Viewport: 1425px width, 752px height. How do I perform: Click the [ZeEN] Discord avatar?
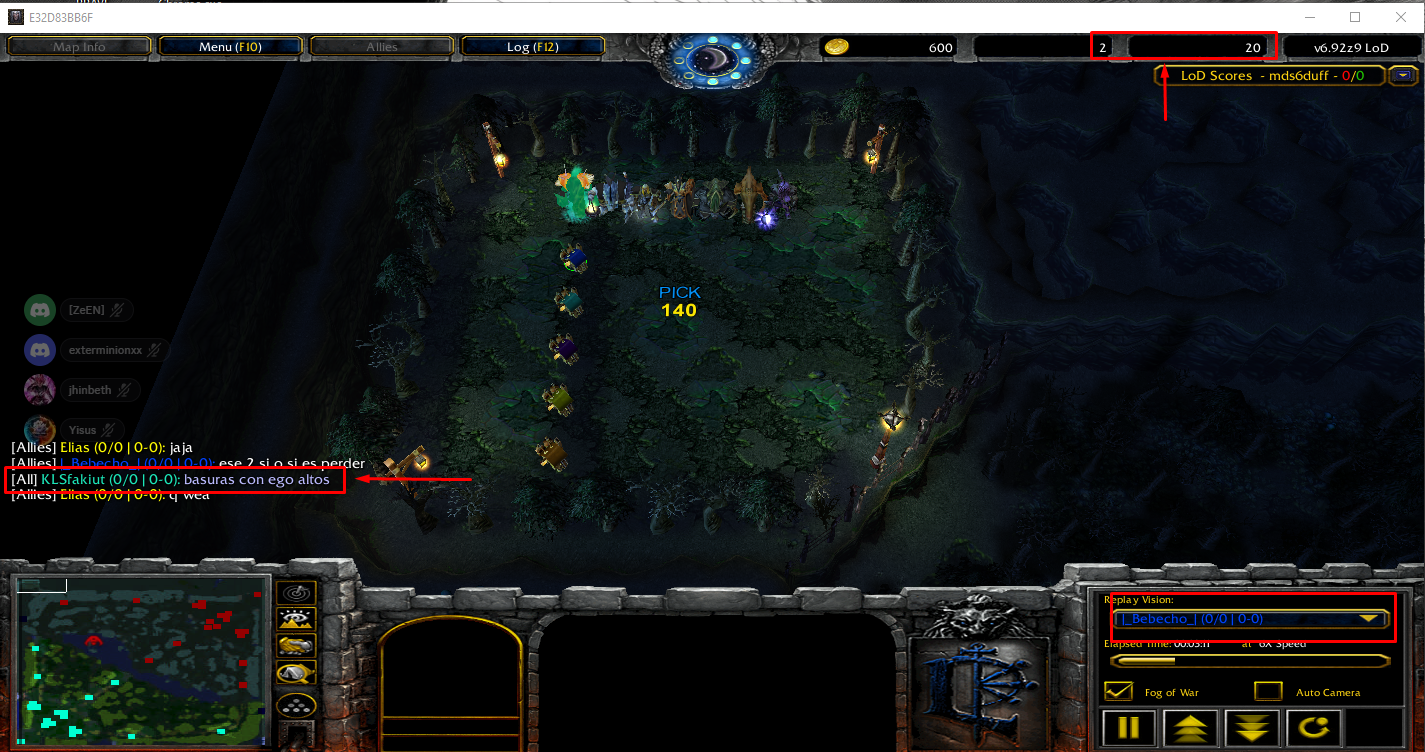(40, 310)
